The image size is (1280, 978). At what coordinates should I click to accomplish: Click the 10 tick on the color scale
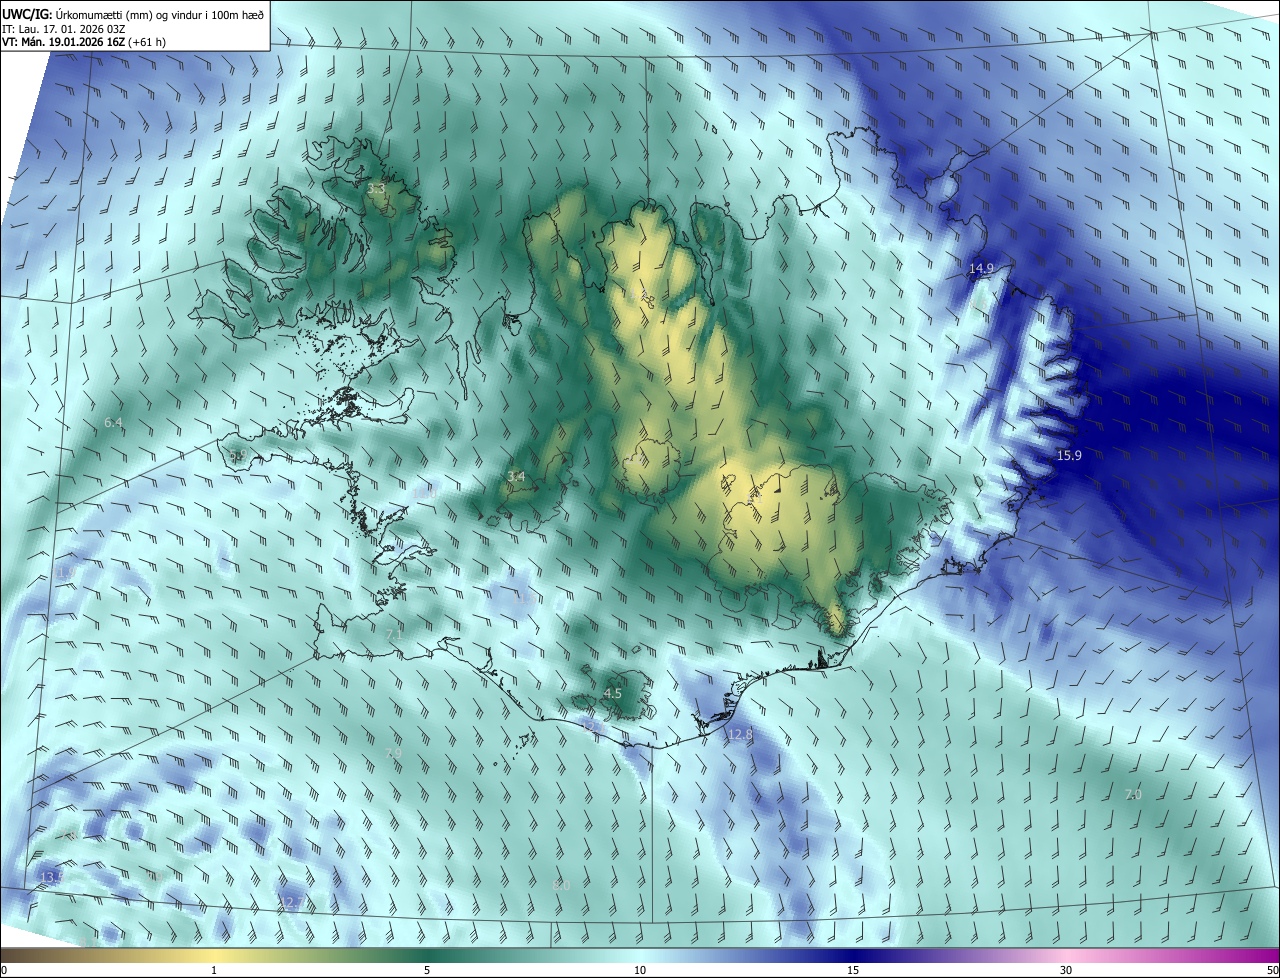click(x=640, y=970)
